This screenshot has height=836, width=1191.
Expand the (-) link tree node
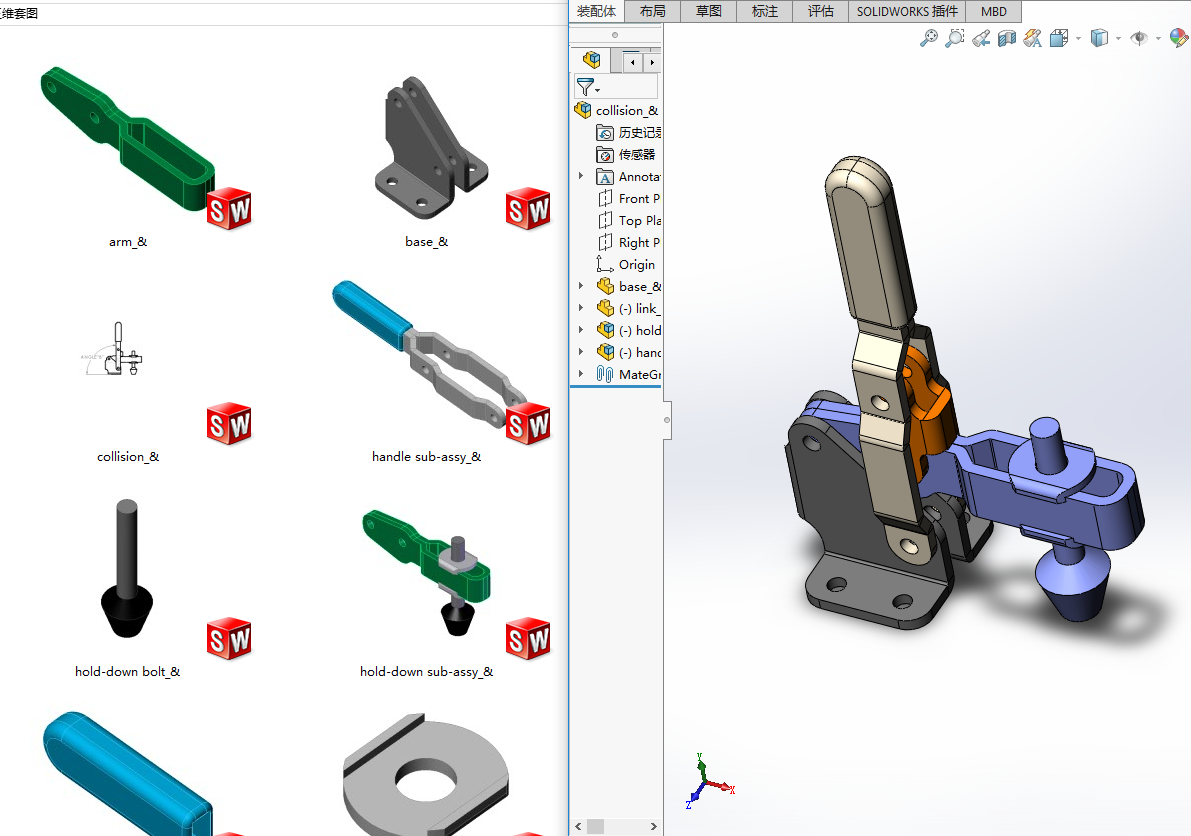click(581, 308)
